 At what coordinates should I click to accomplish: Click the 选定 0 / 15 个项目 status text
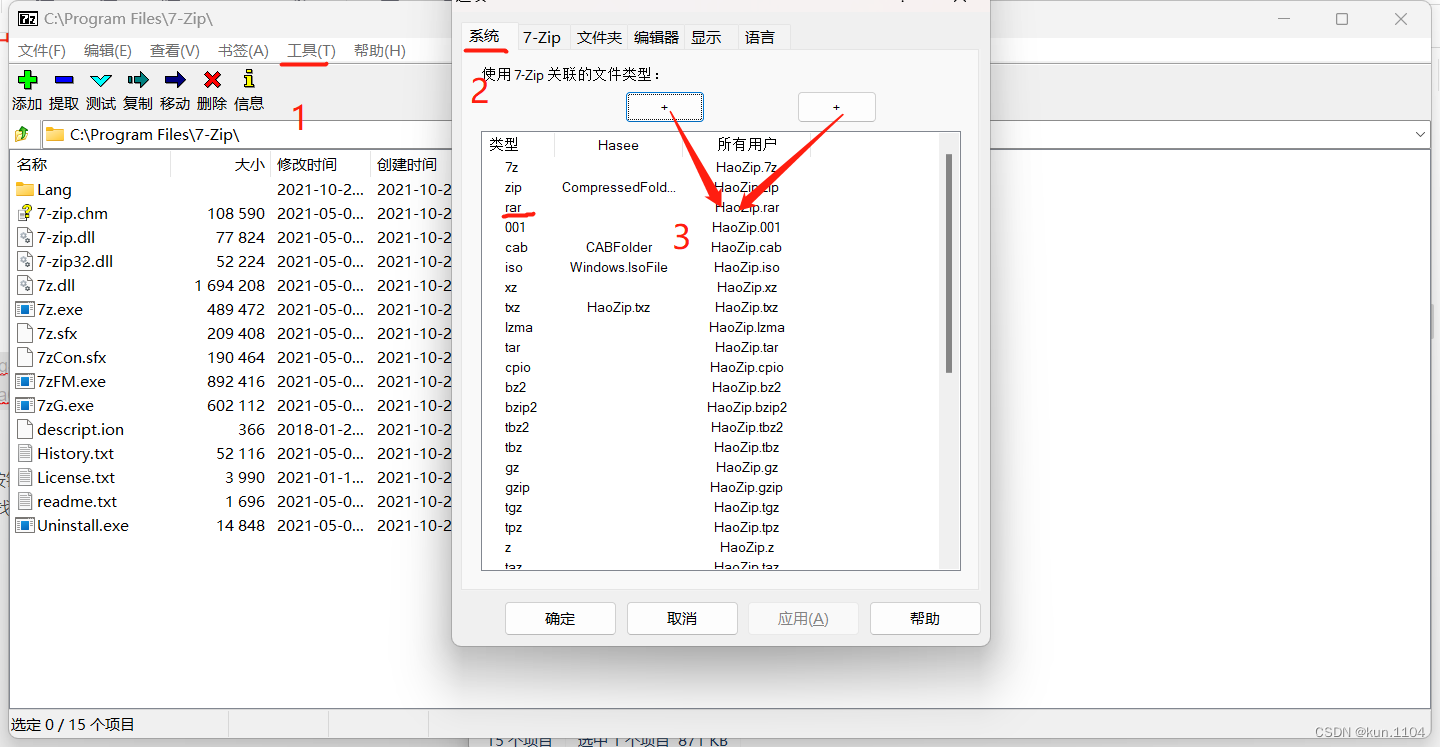(73, 724)
